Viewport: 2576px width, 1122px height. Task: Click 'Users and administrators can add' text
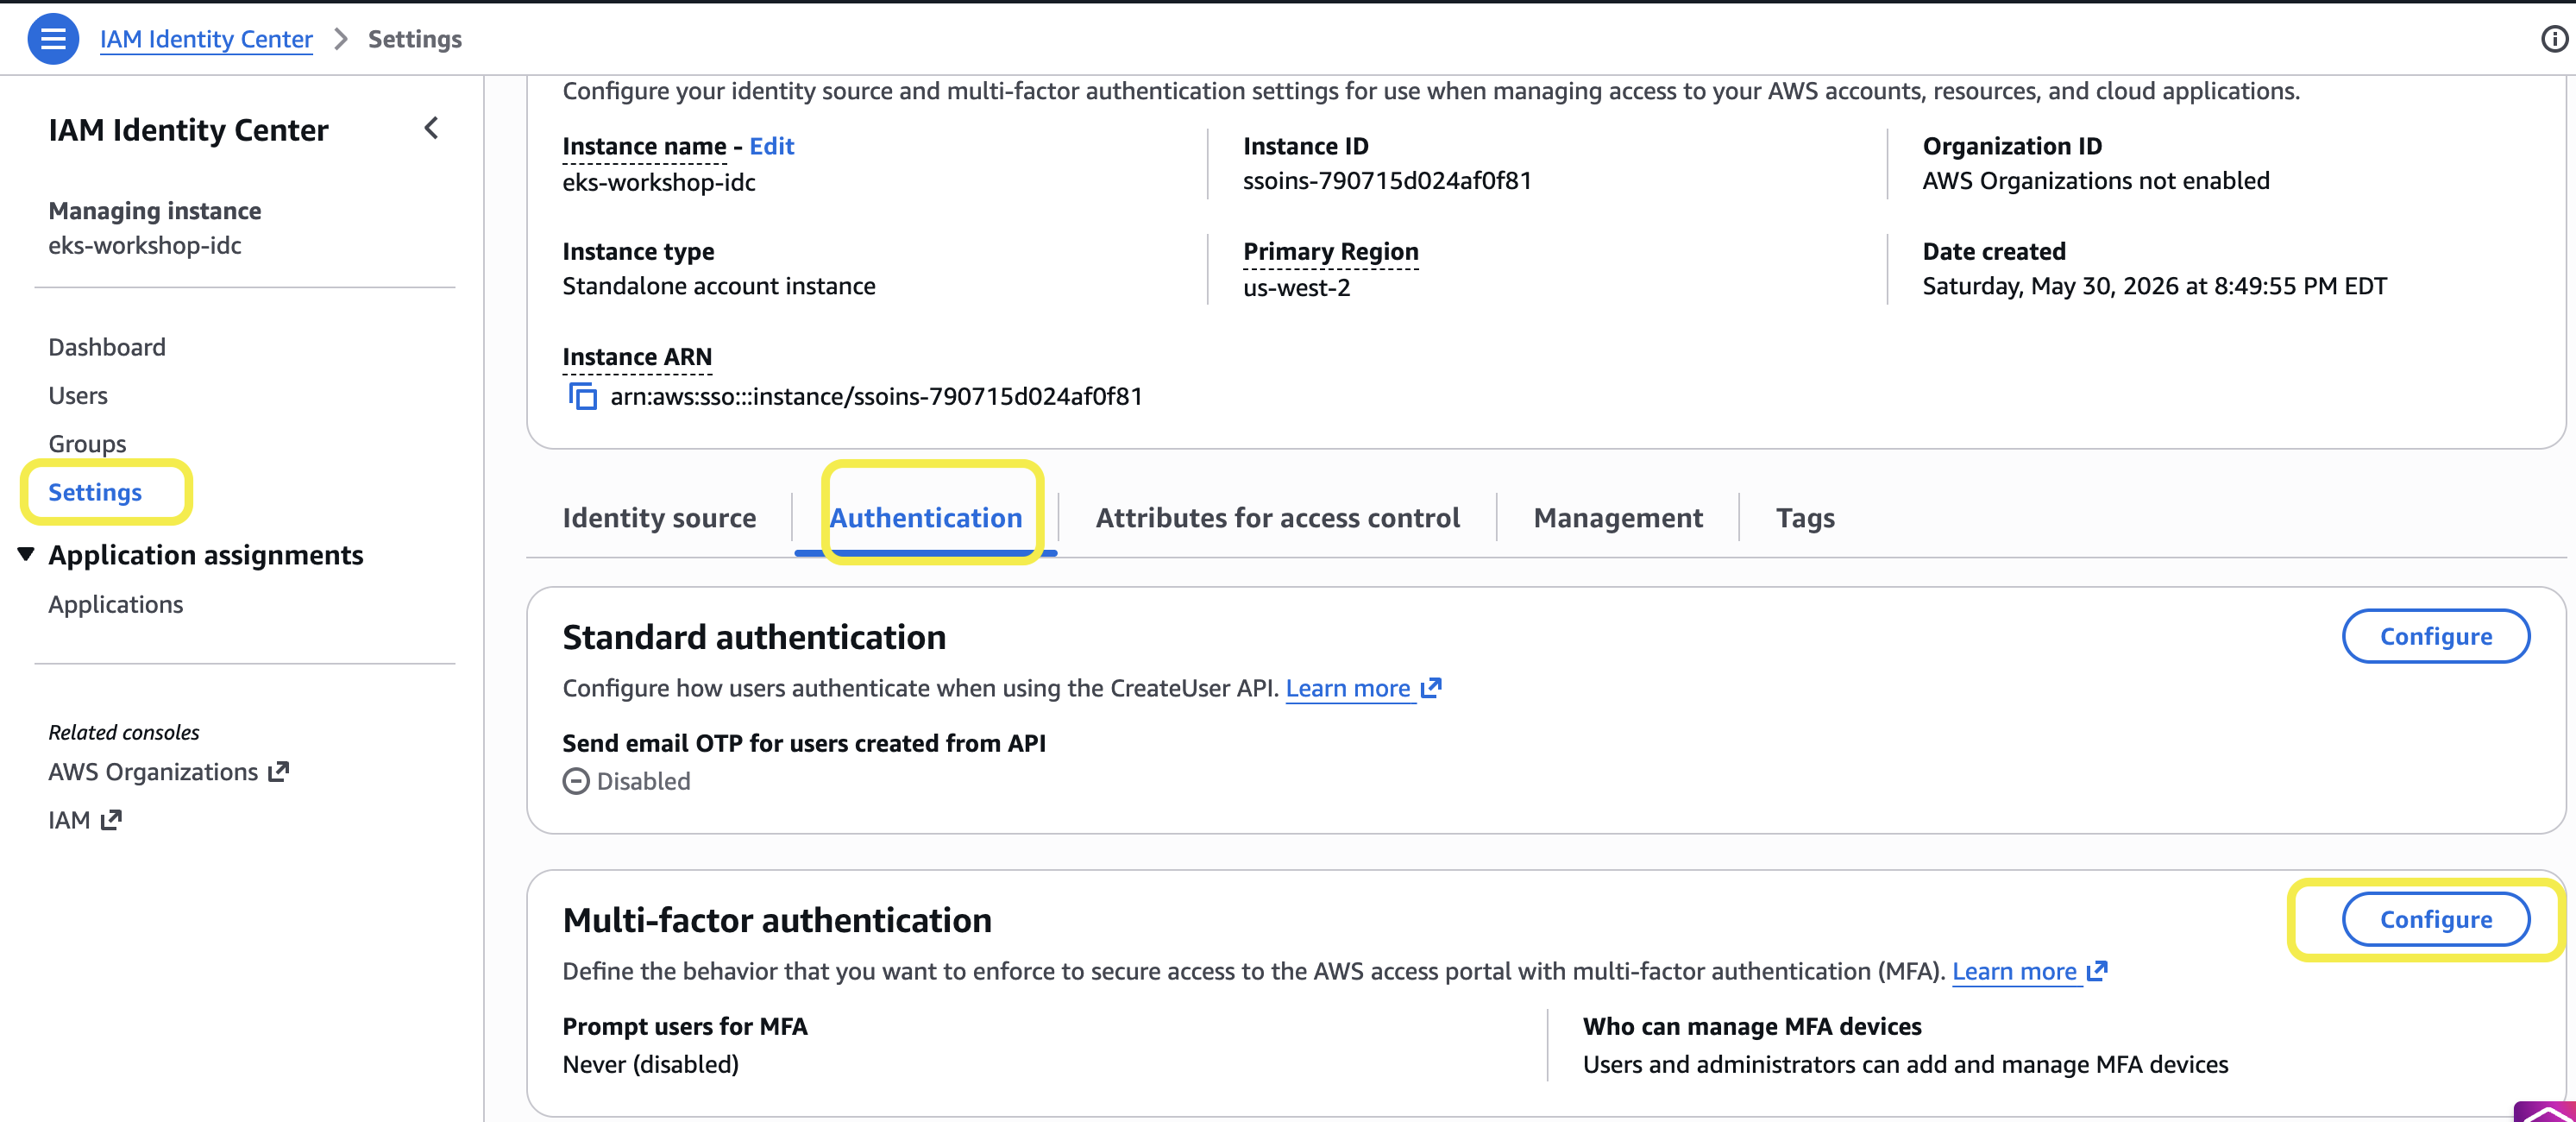1905,1064
